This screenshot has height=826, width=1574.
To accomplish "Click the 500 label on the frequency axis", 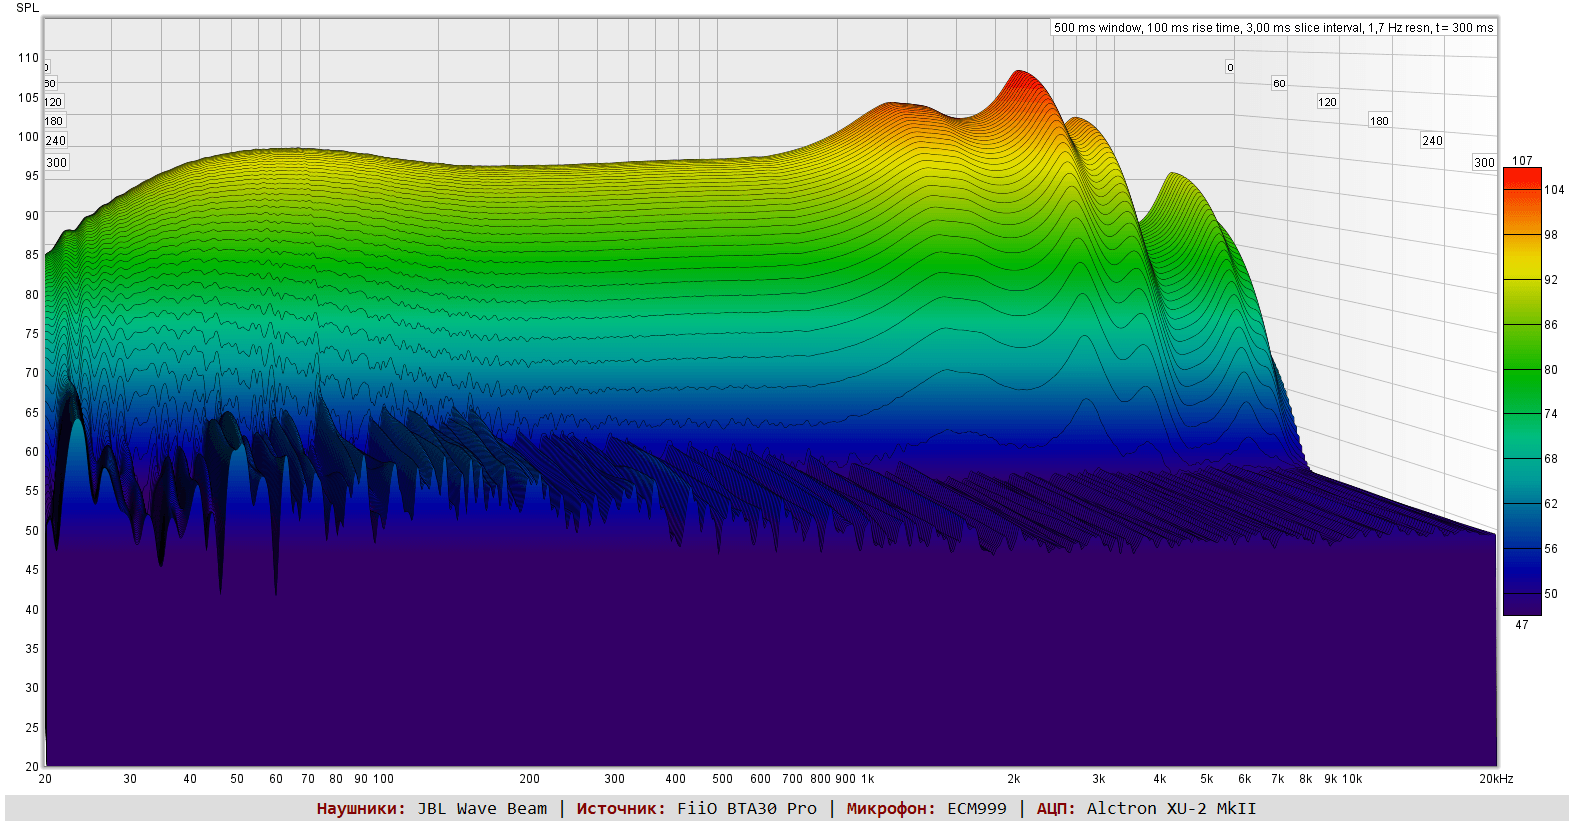I will tap(722, 779).
